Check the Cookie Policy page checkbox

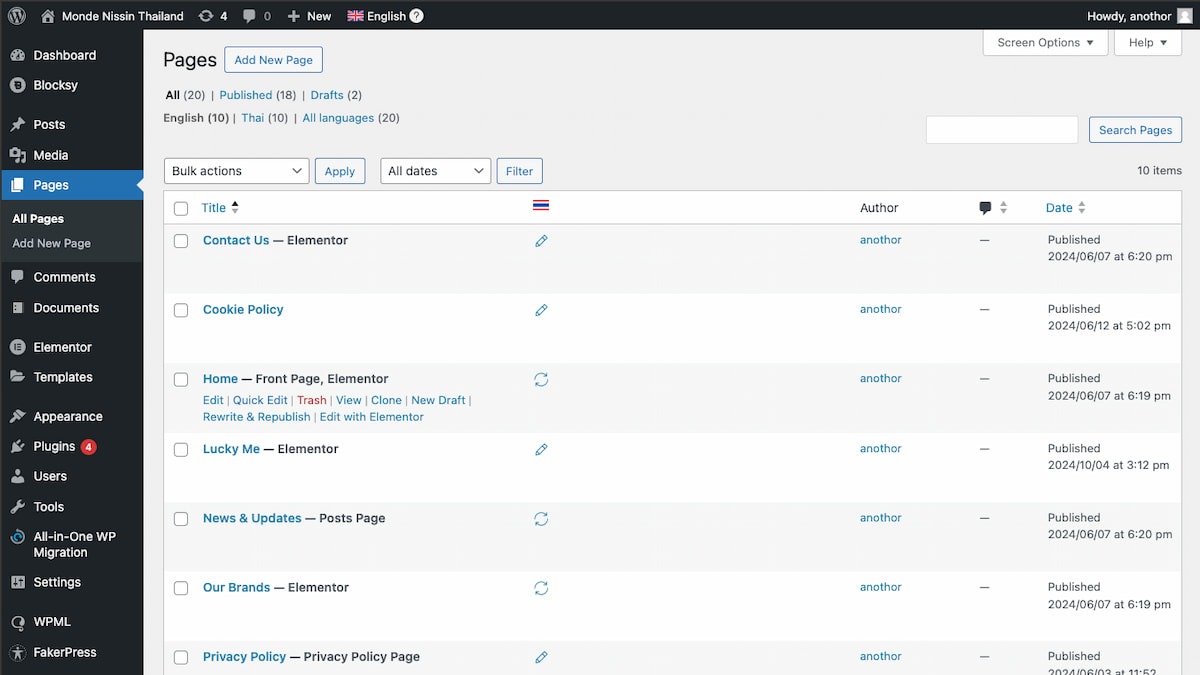click(x=181, y=310)
